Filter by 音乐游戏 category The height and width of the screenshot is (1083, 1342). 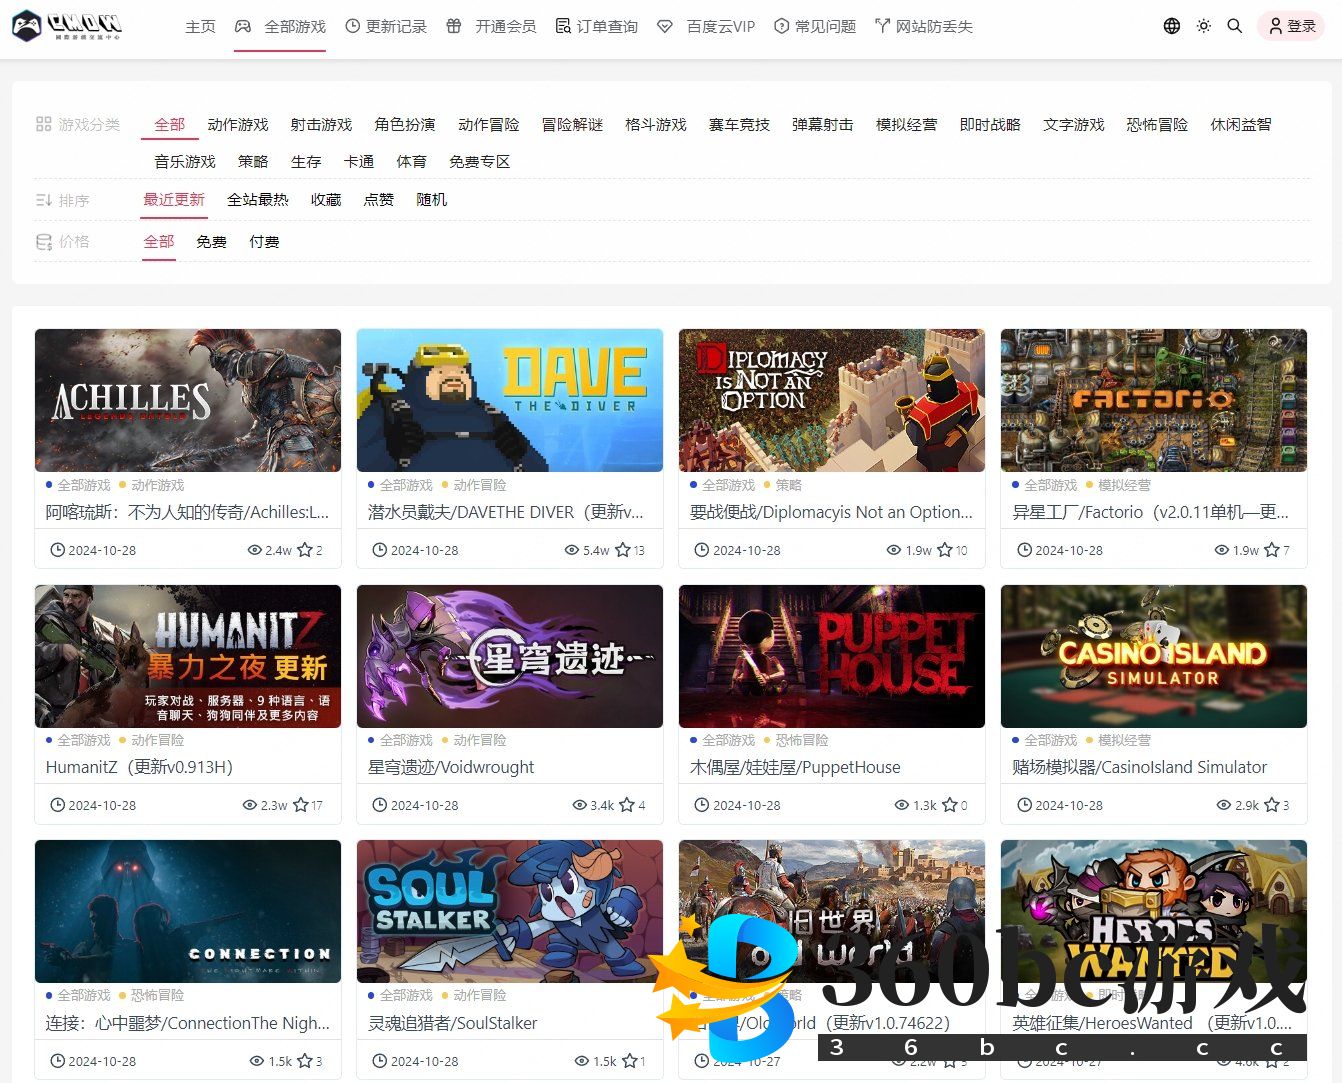click(x=185, y=161)
